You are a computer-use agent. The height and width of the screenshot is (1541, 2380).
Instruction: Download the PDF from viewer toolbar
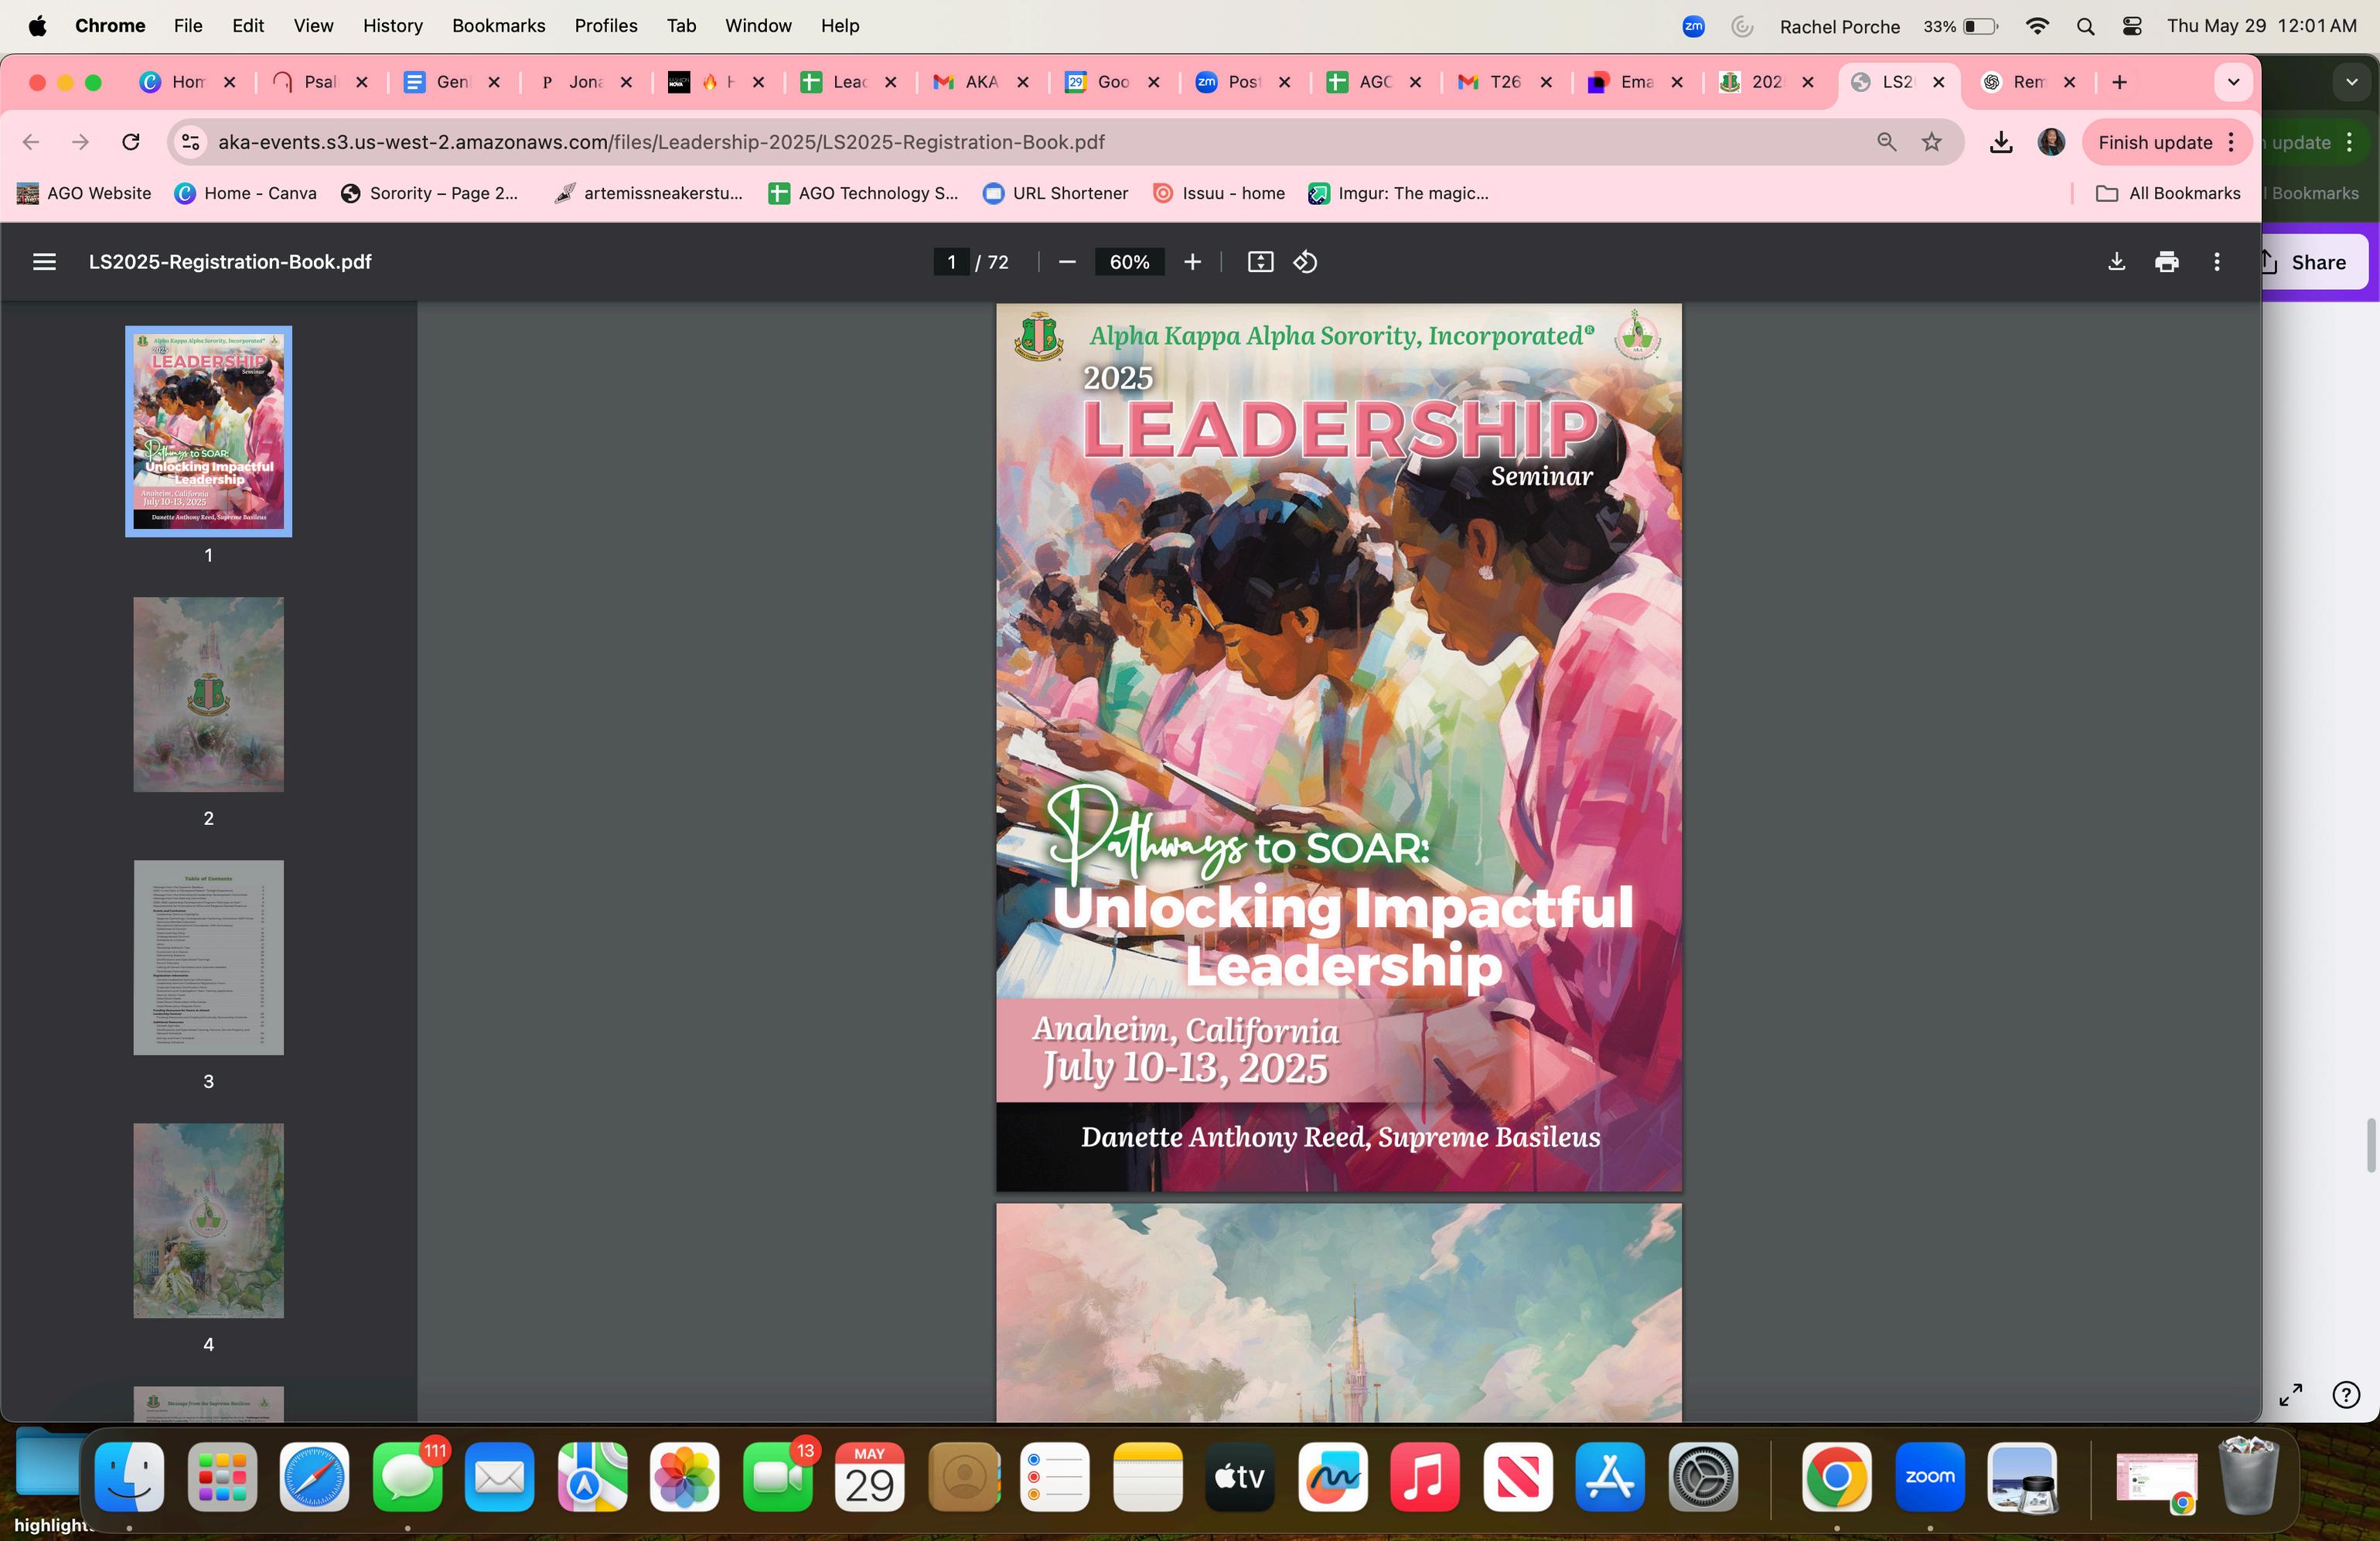2116,262
